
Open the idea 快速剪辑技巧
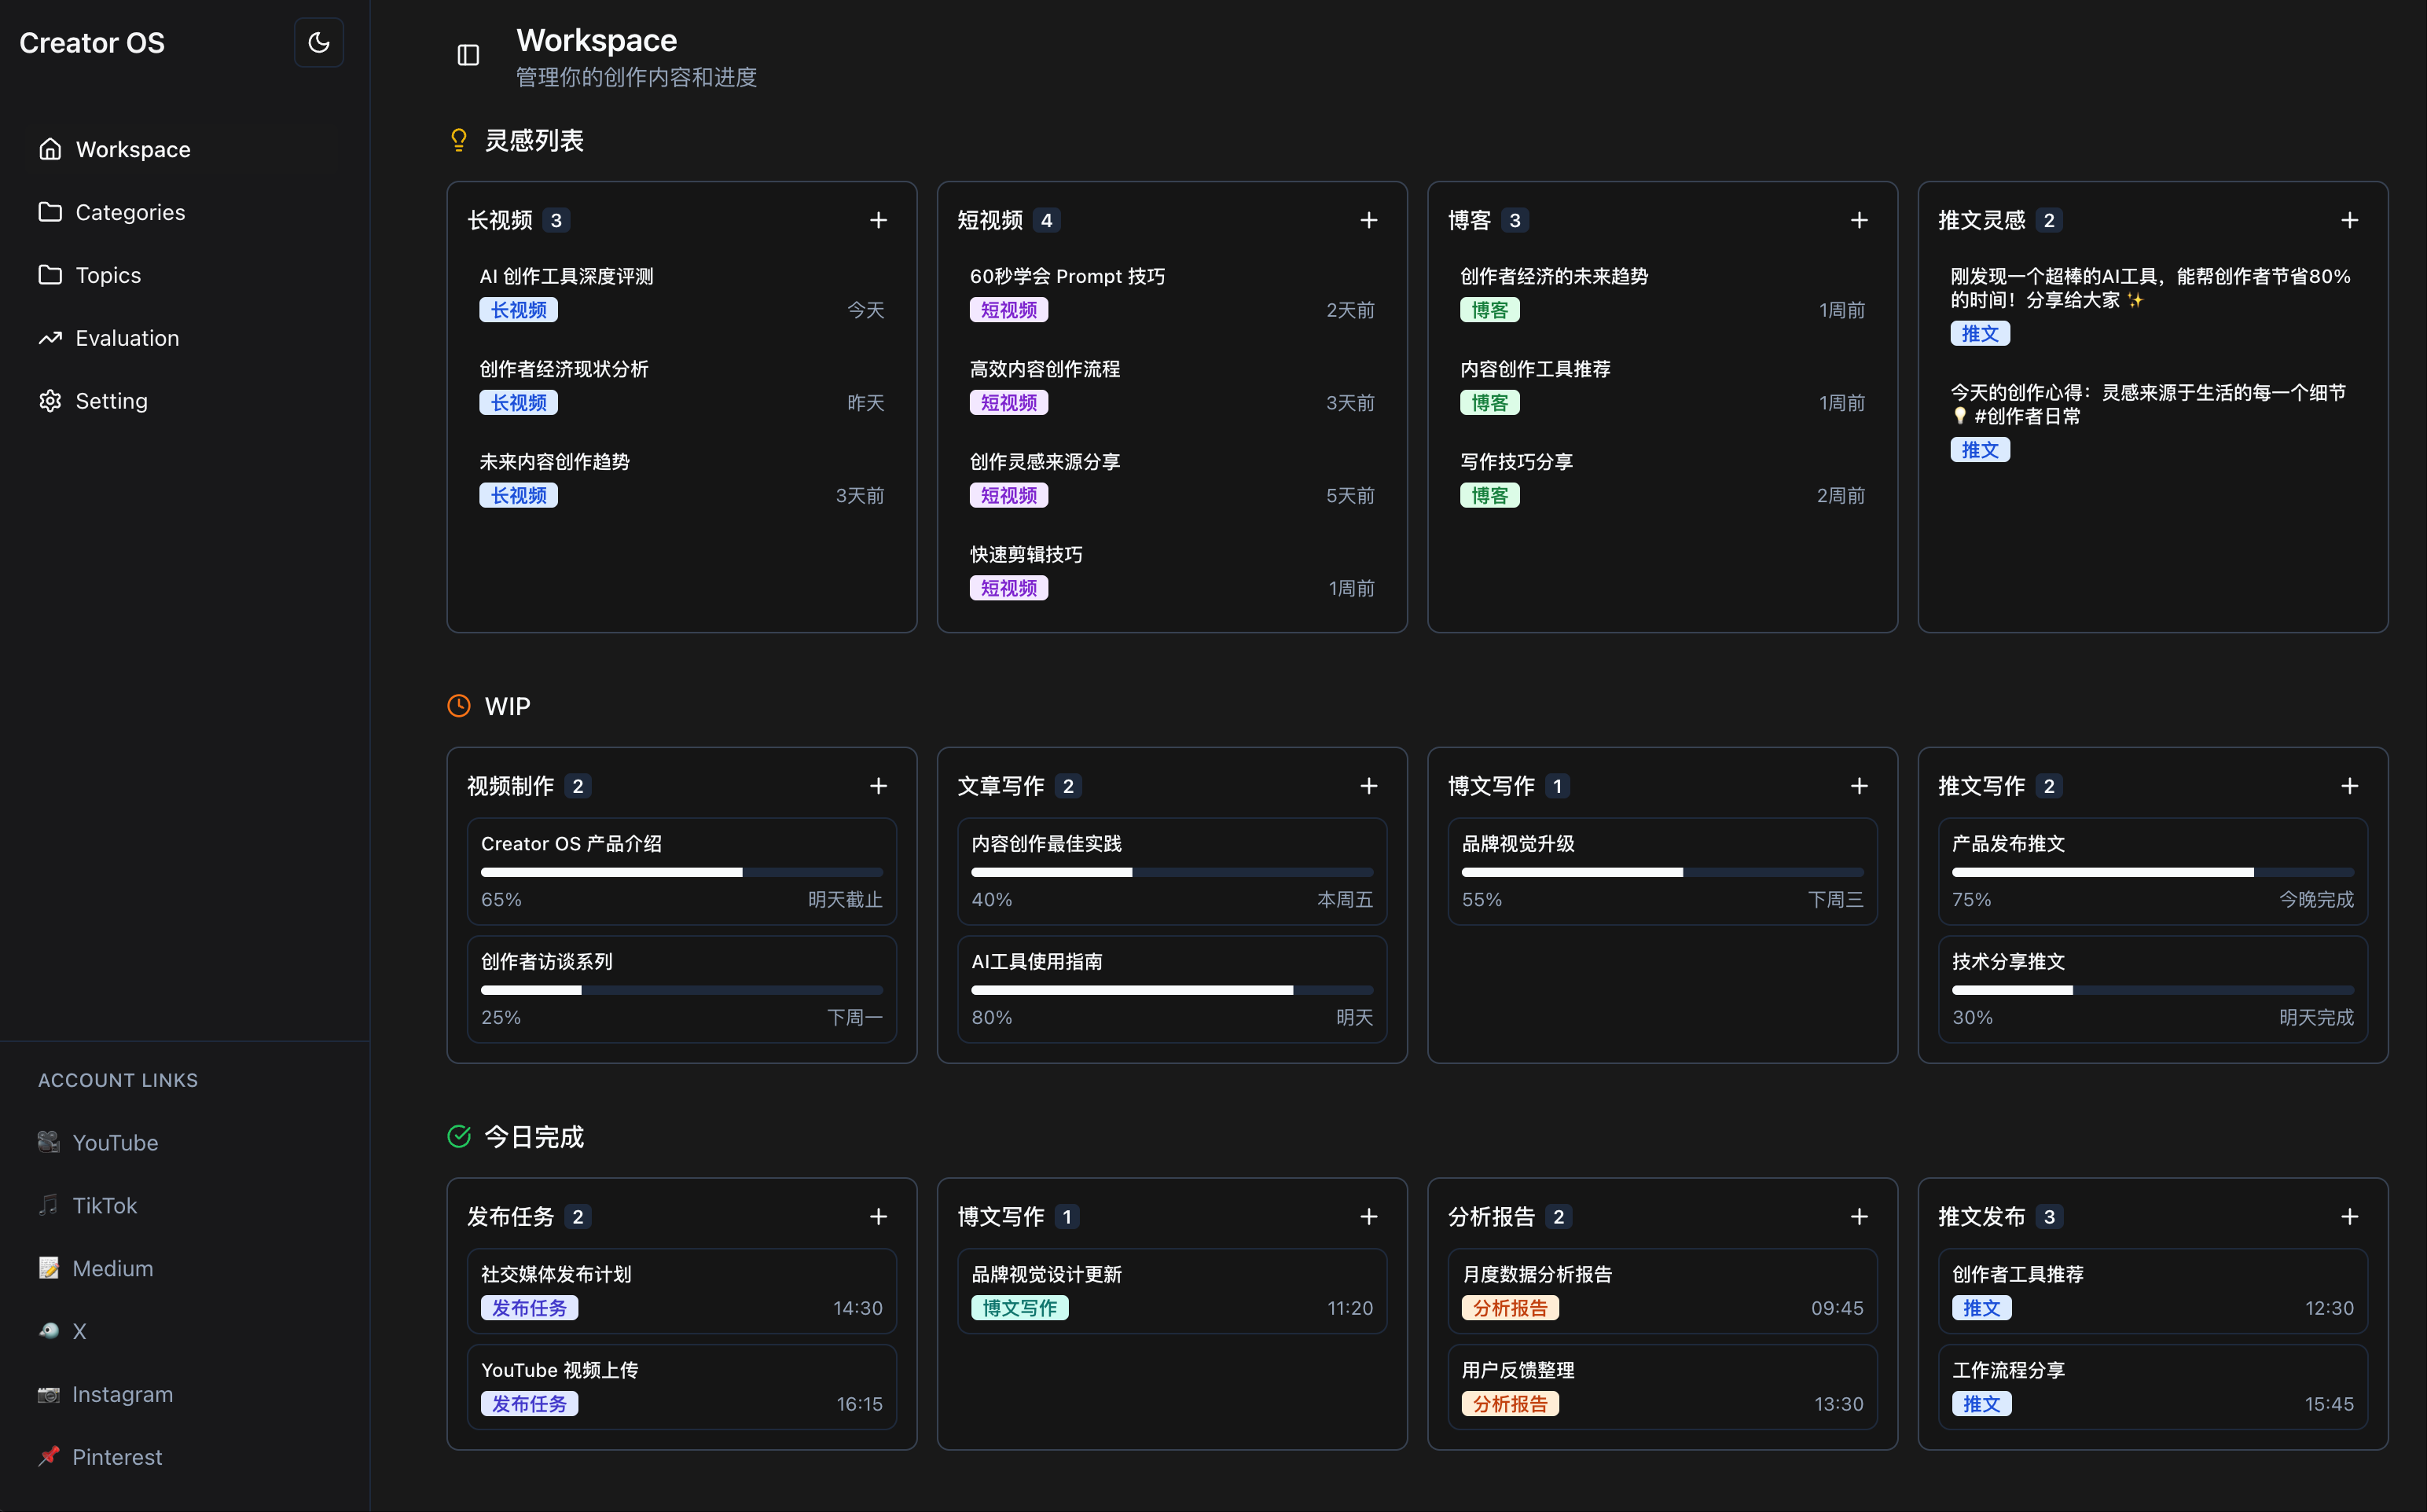click(1172, 570)
